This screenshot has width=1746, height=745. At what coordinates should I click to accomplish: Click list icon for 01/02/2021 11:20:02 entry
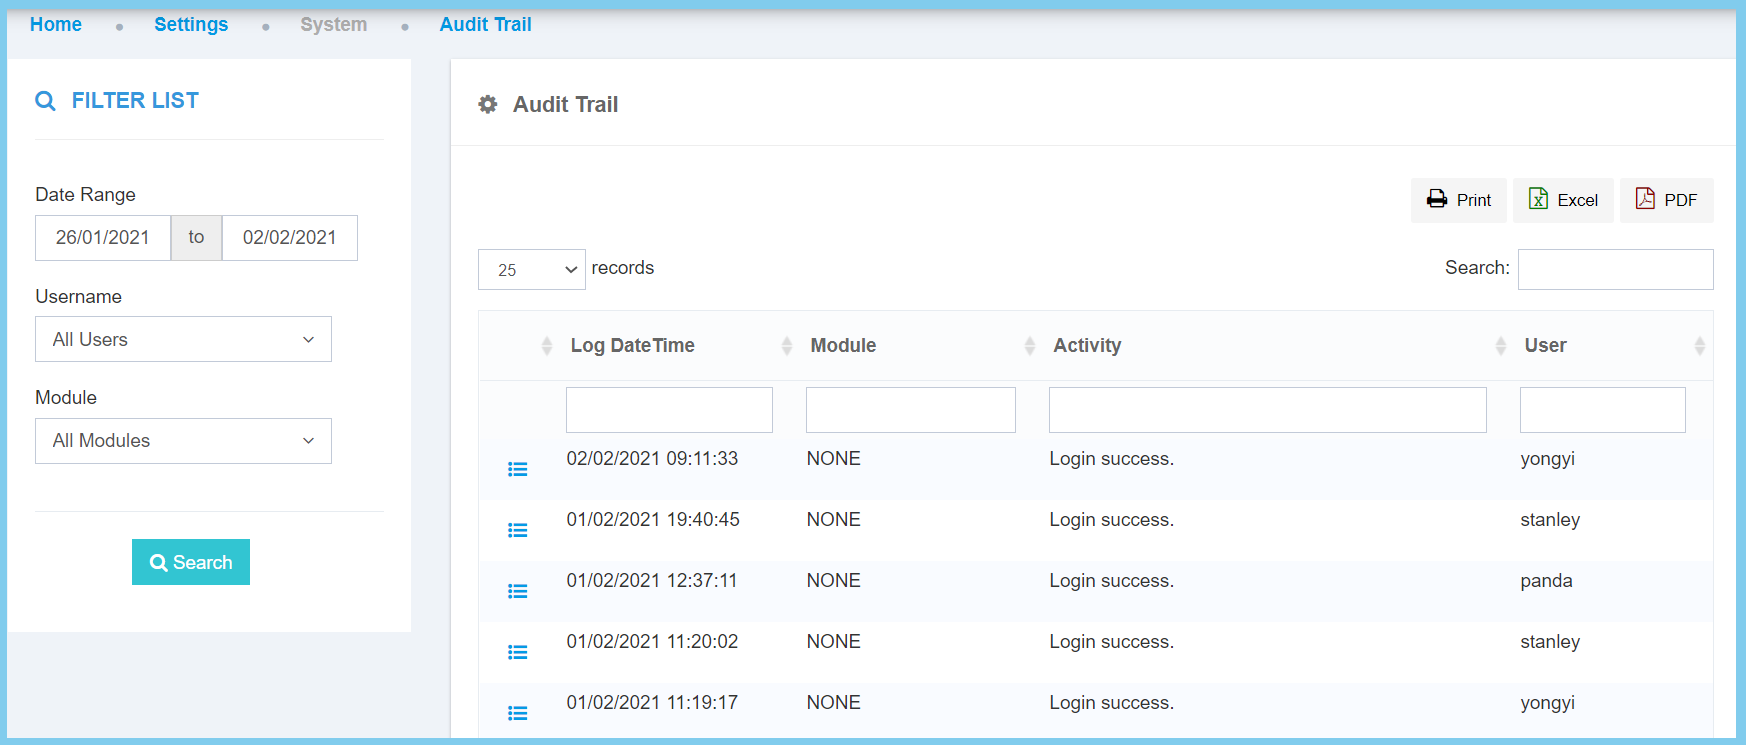517,652
